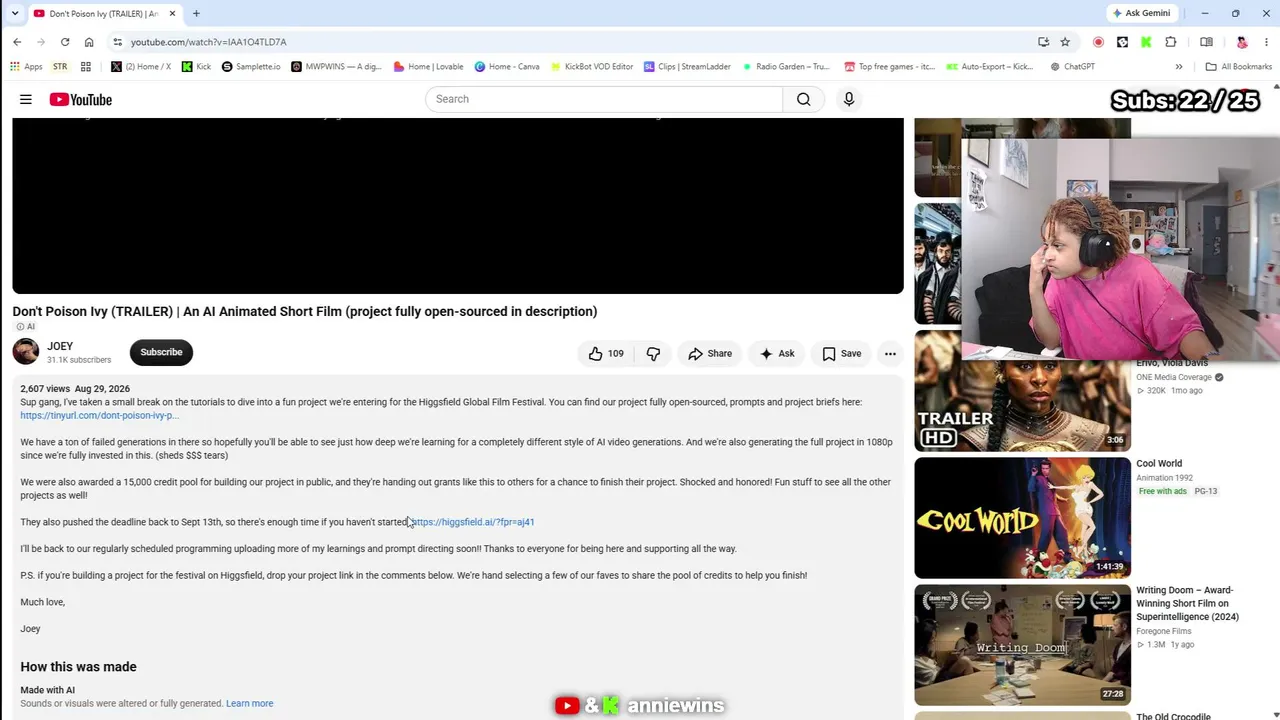Open the Home / X bookmark
1280x720 pixels.
[x=141, y=67]
